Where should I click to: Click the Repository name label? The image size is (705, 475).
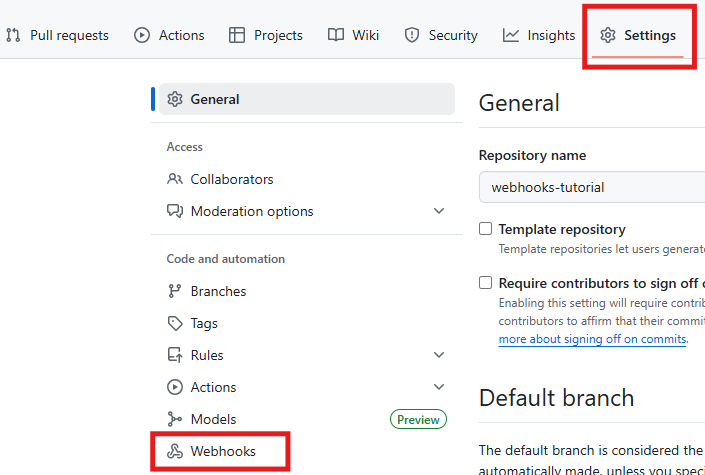(532, 155)
